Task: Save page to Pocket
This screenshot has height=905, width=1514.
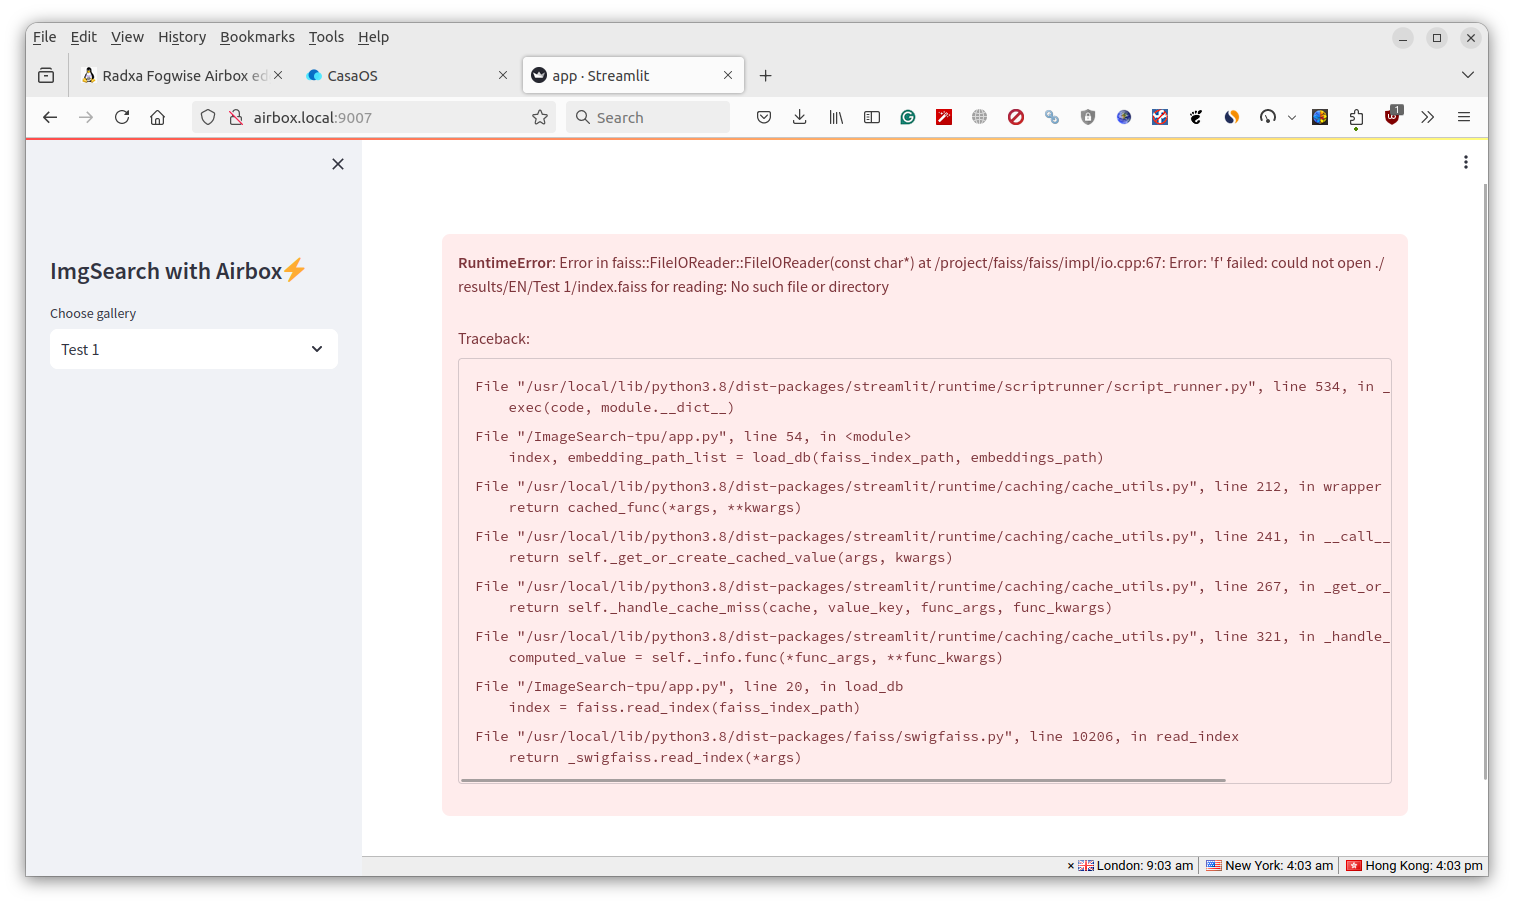Action: [764, 117]
